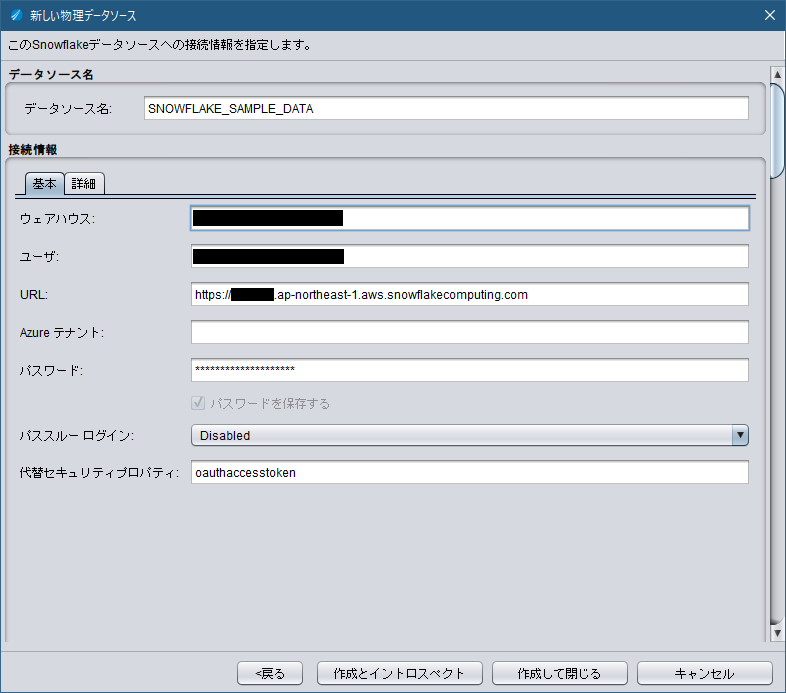Click the パススルー ログイン: label

click(77, 436)
